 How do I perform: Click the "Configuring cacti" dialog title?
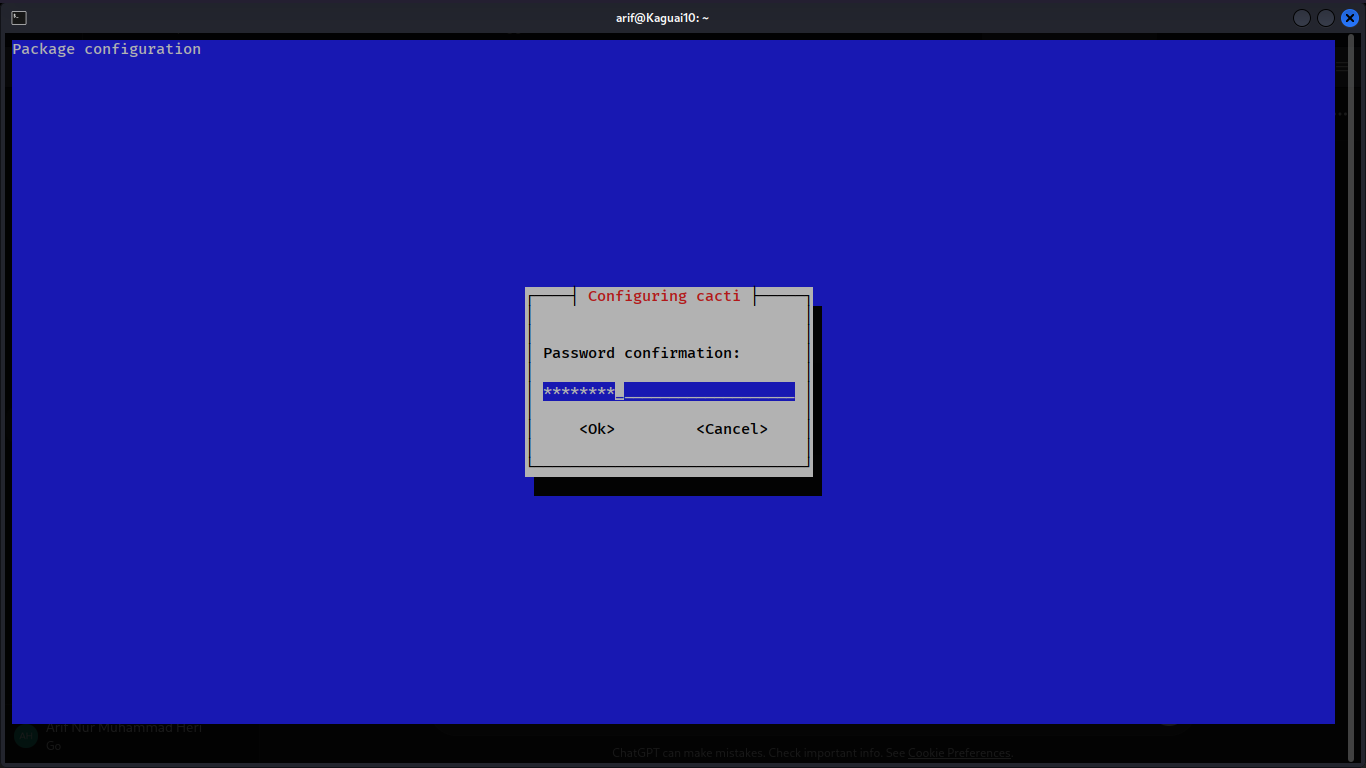664,296
